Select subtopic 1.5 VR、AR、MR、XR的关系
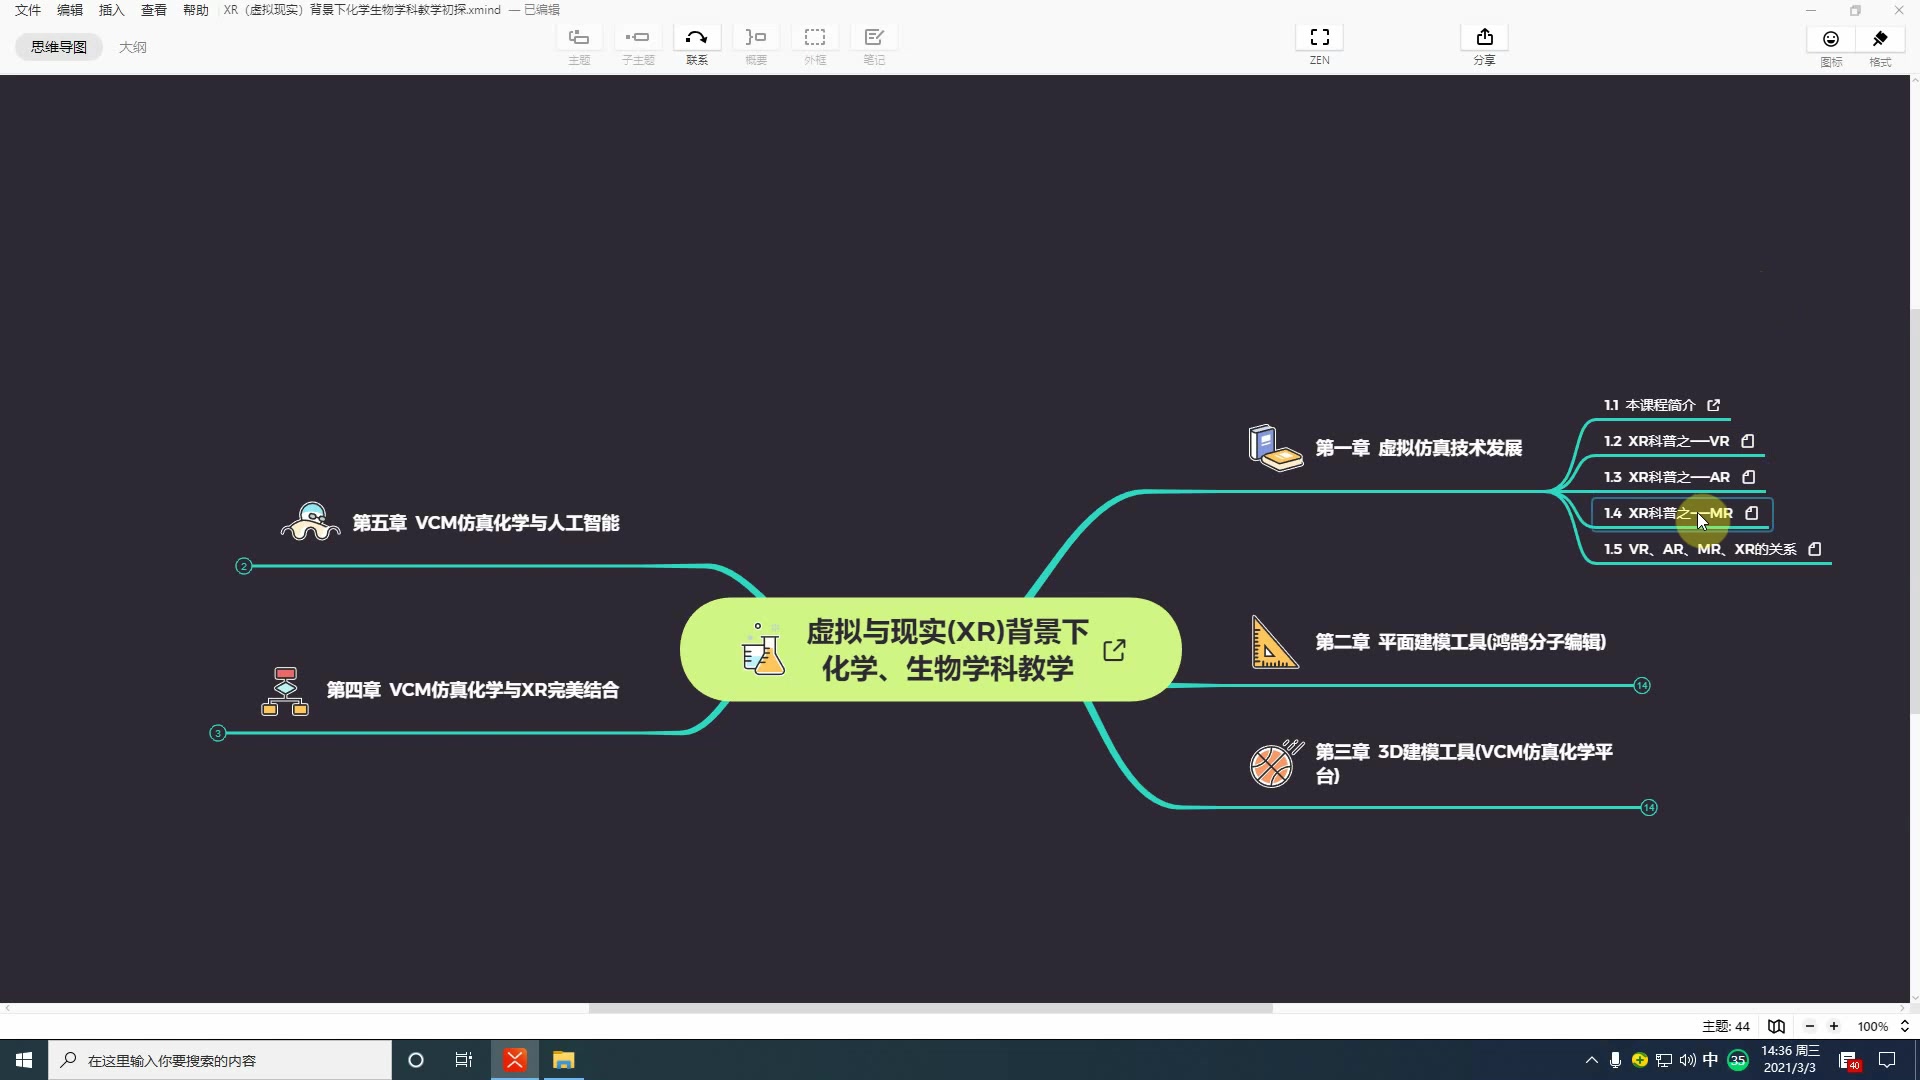Screen dimensions: 1920x1080 click(x=1700, y=549)
